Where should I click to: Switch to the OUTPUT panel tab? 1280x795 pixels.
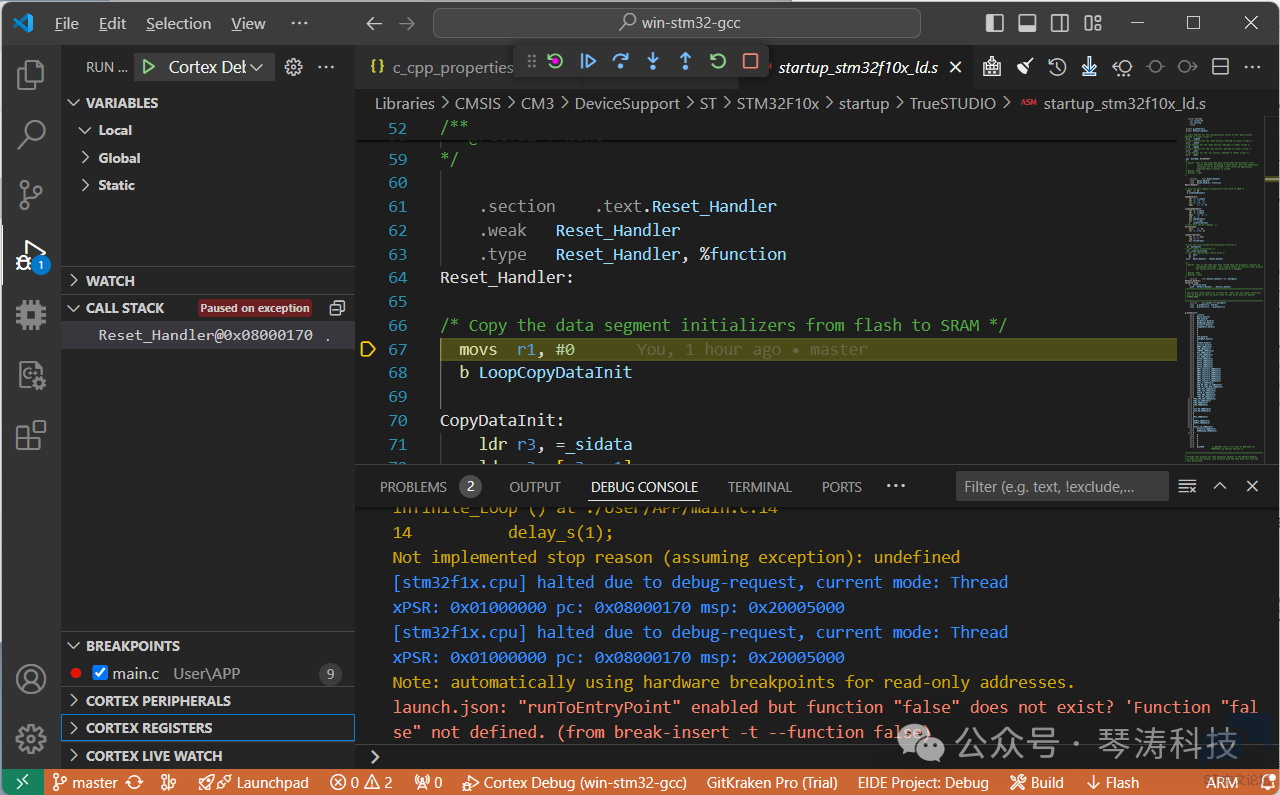point(535,487)
